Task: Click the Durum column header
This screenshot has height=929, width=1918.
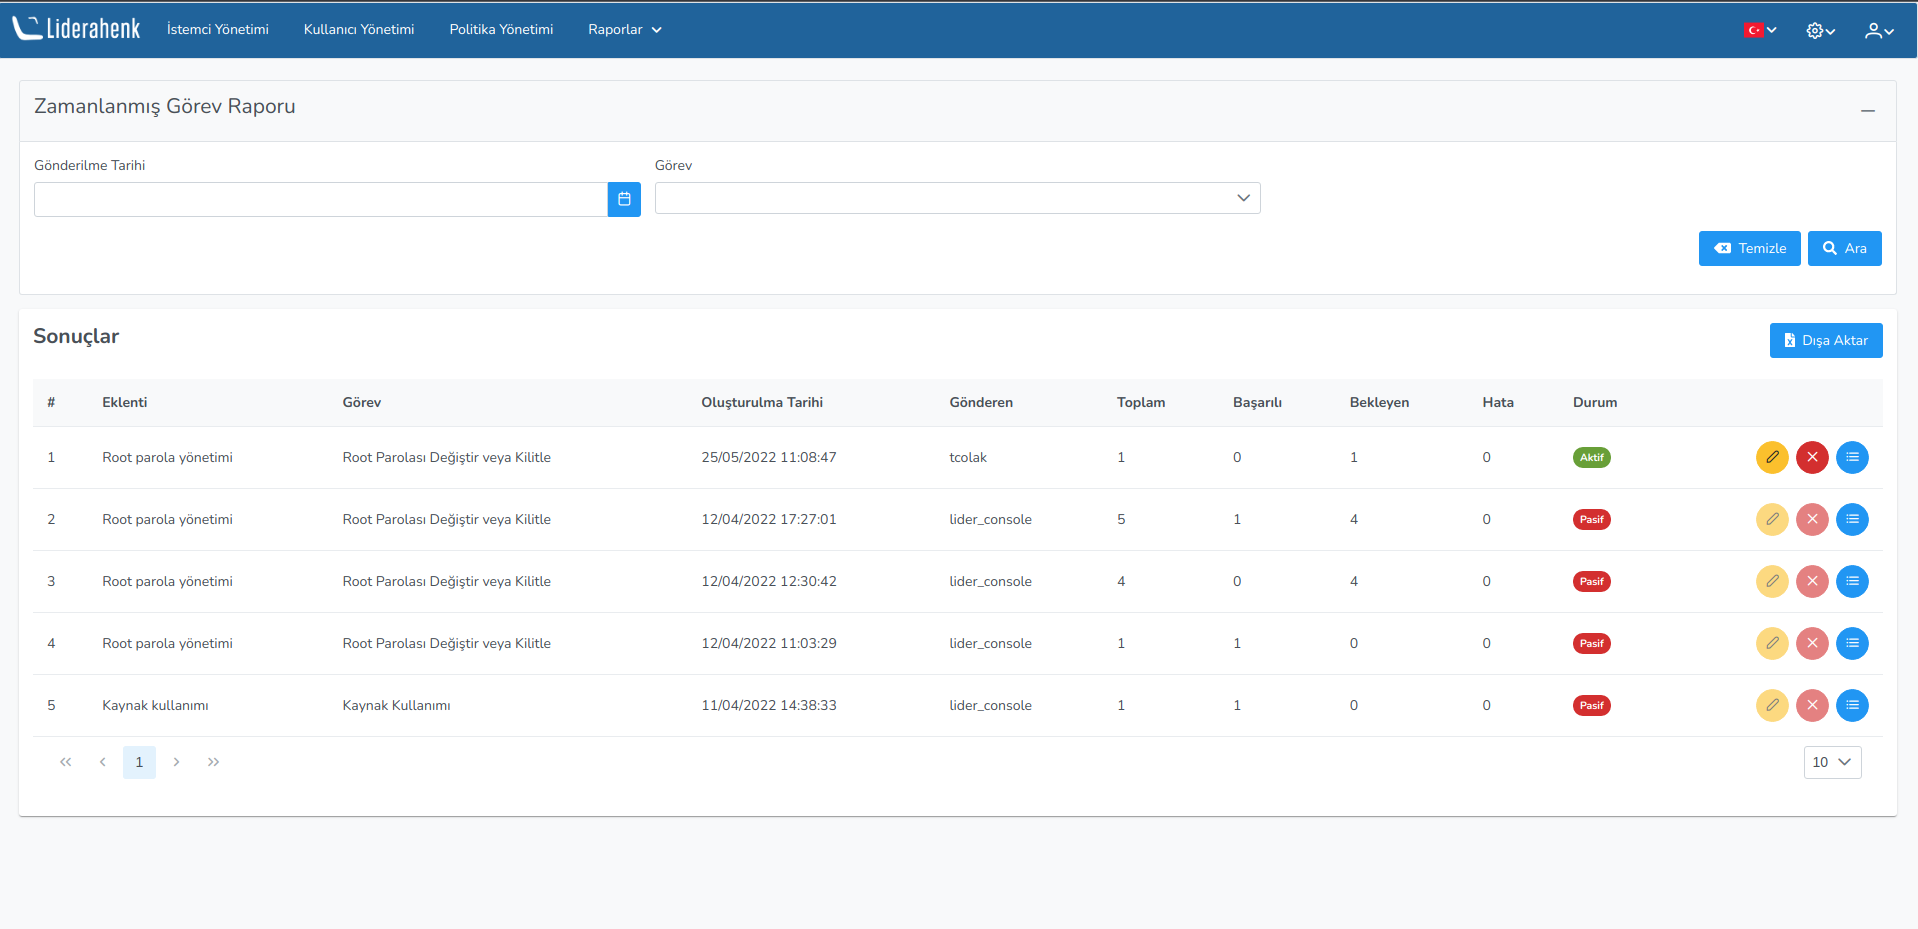Action: point(1595,402)
